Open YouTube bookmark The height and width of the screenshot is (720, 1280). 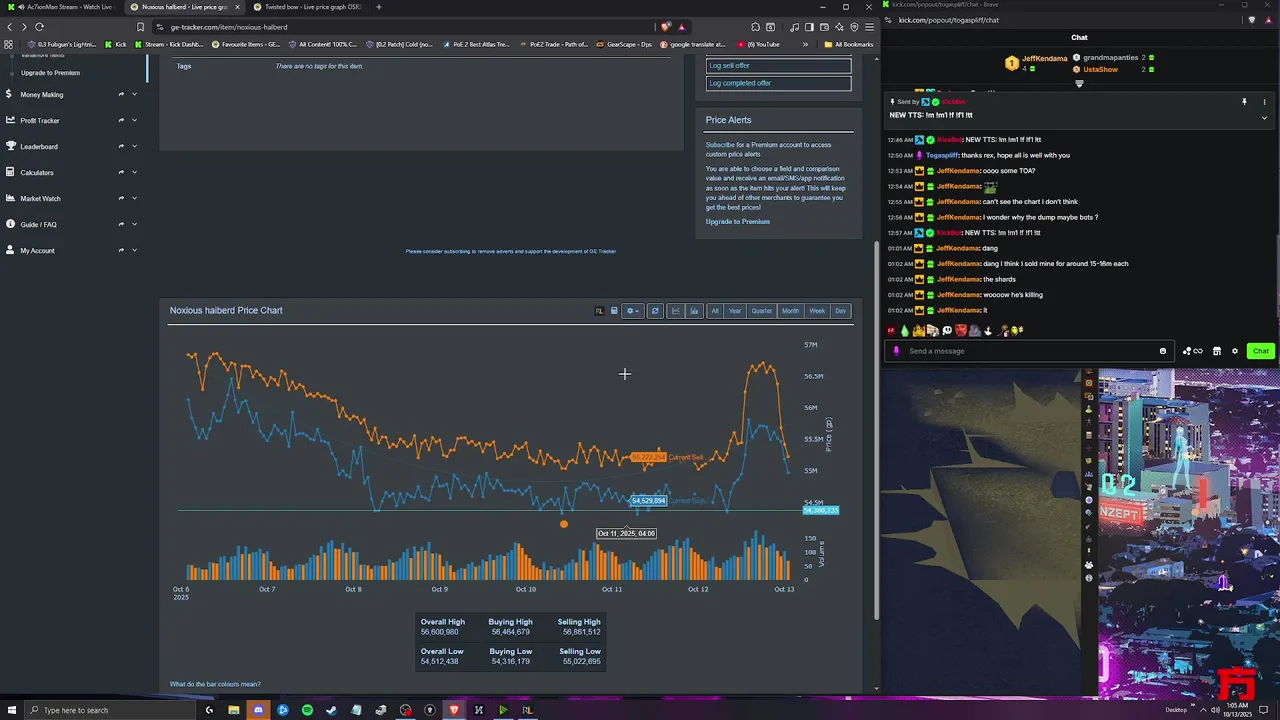click(758, 44)
